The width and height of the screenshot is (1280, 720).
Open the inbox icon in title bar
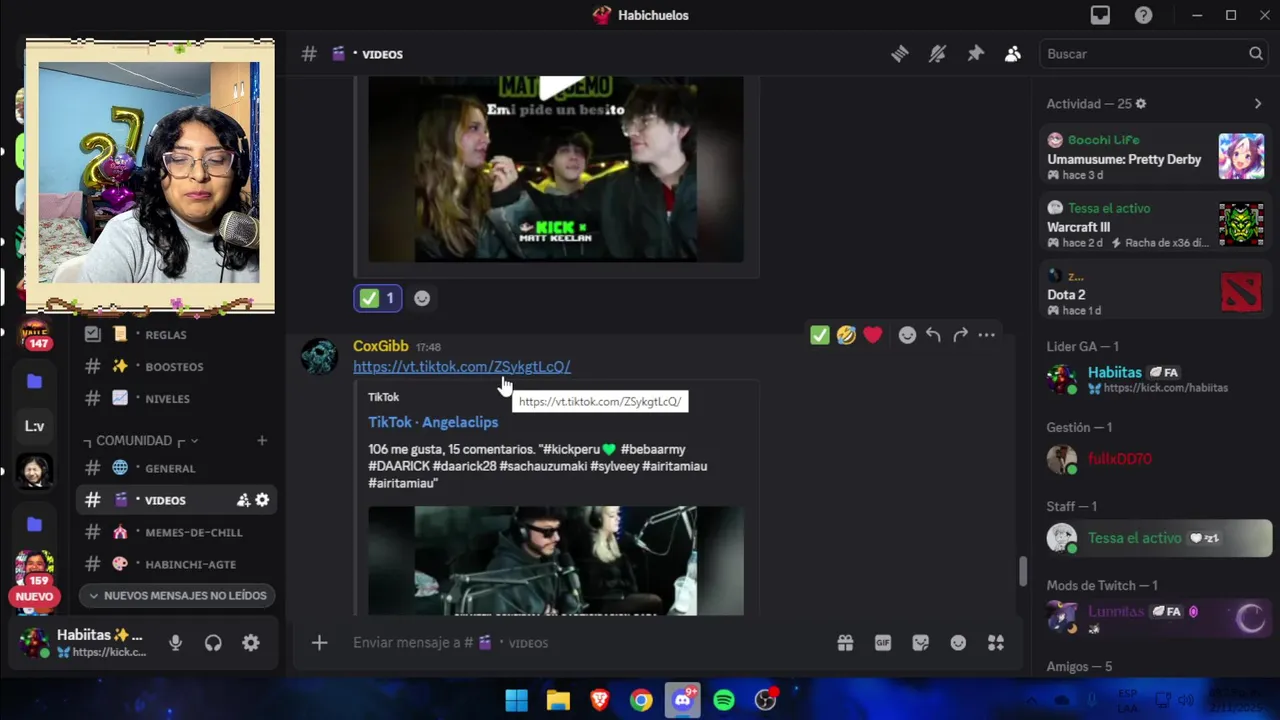(1100, 15)
